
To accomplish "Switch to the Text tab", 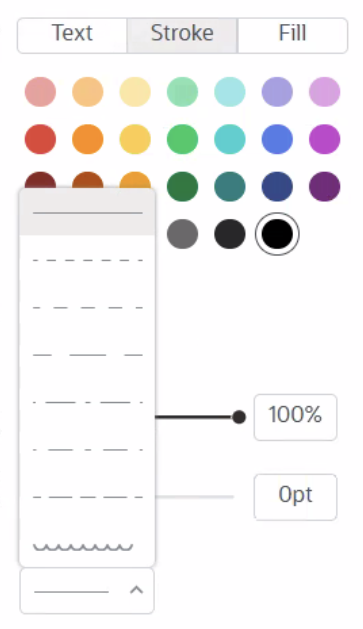I will pyautogui.click(x=72, y=35).
